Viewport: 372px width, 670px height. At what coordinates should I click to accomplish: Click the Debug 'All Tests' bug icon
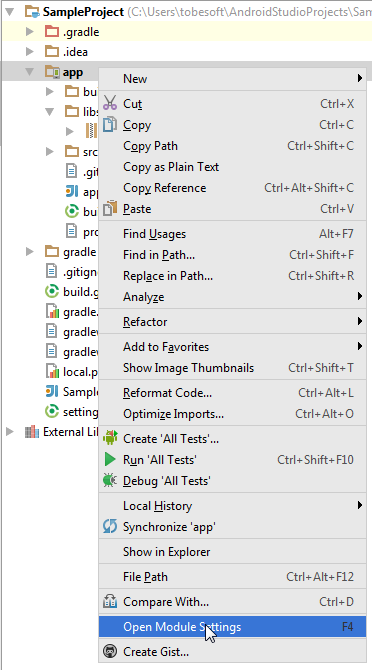point(110,480)
